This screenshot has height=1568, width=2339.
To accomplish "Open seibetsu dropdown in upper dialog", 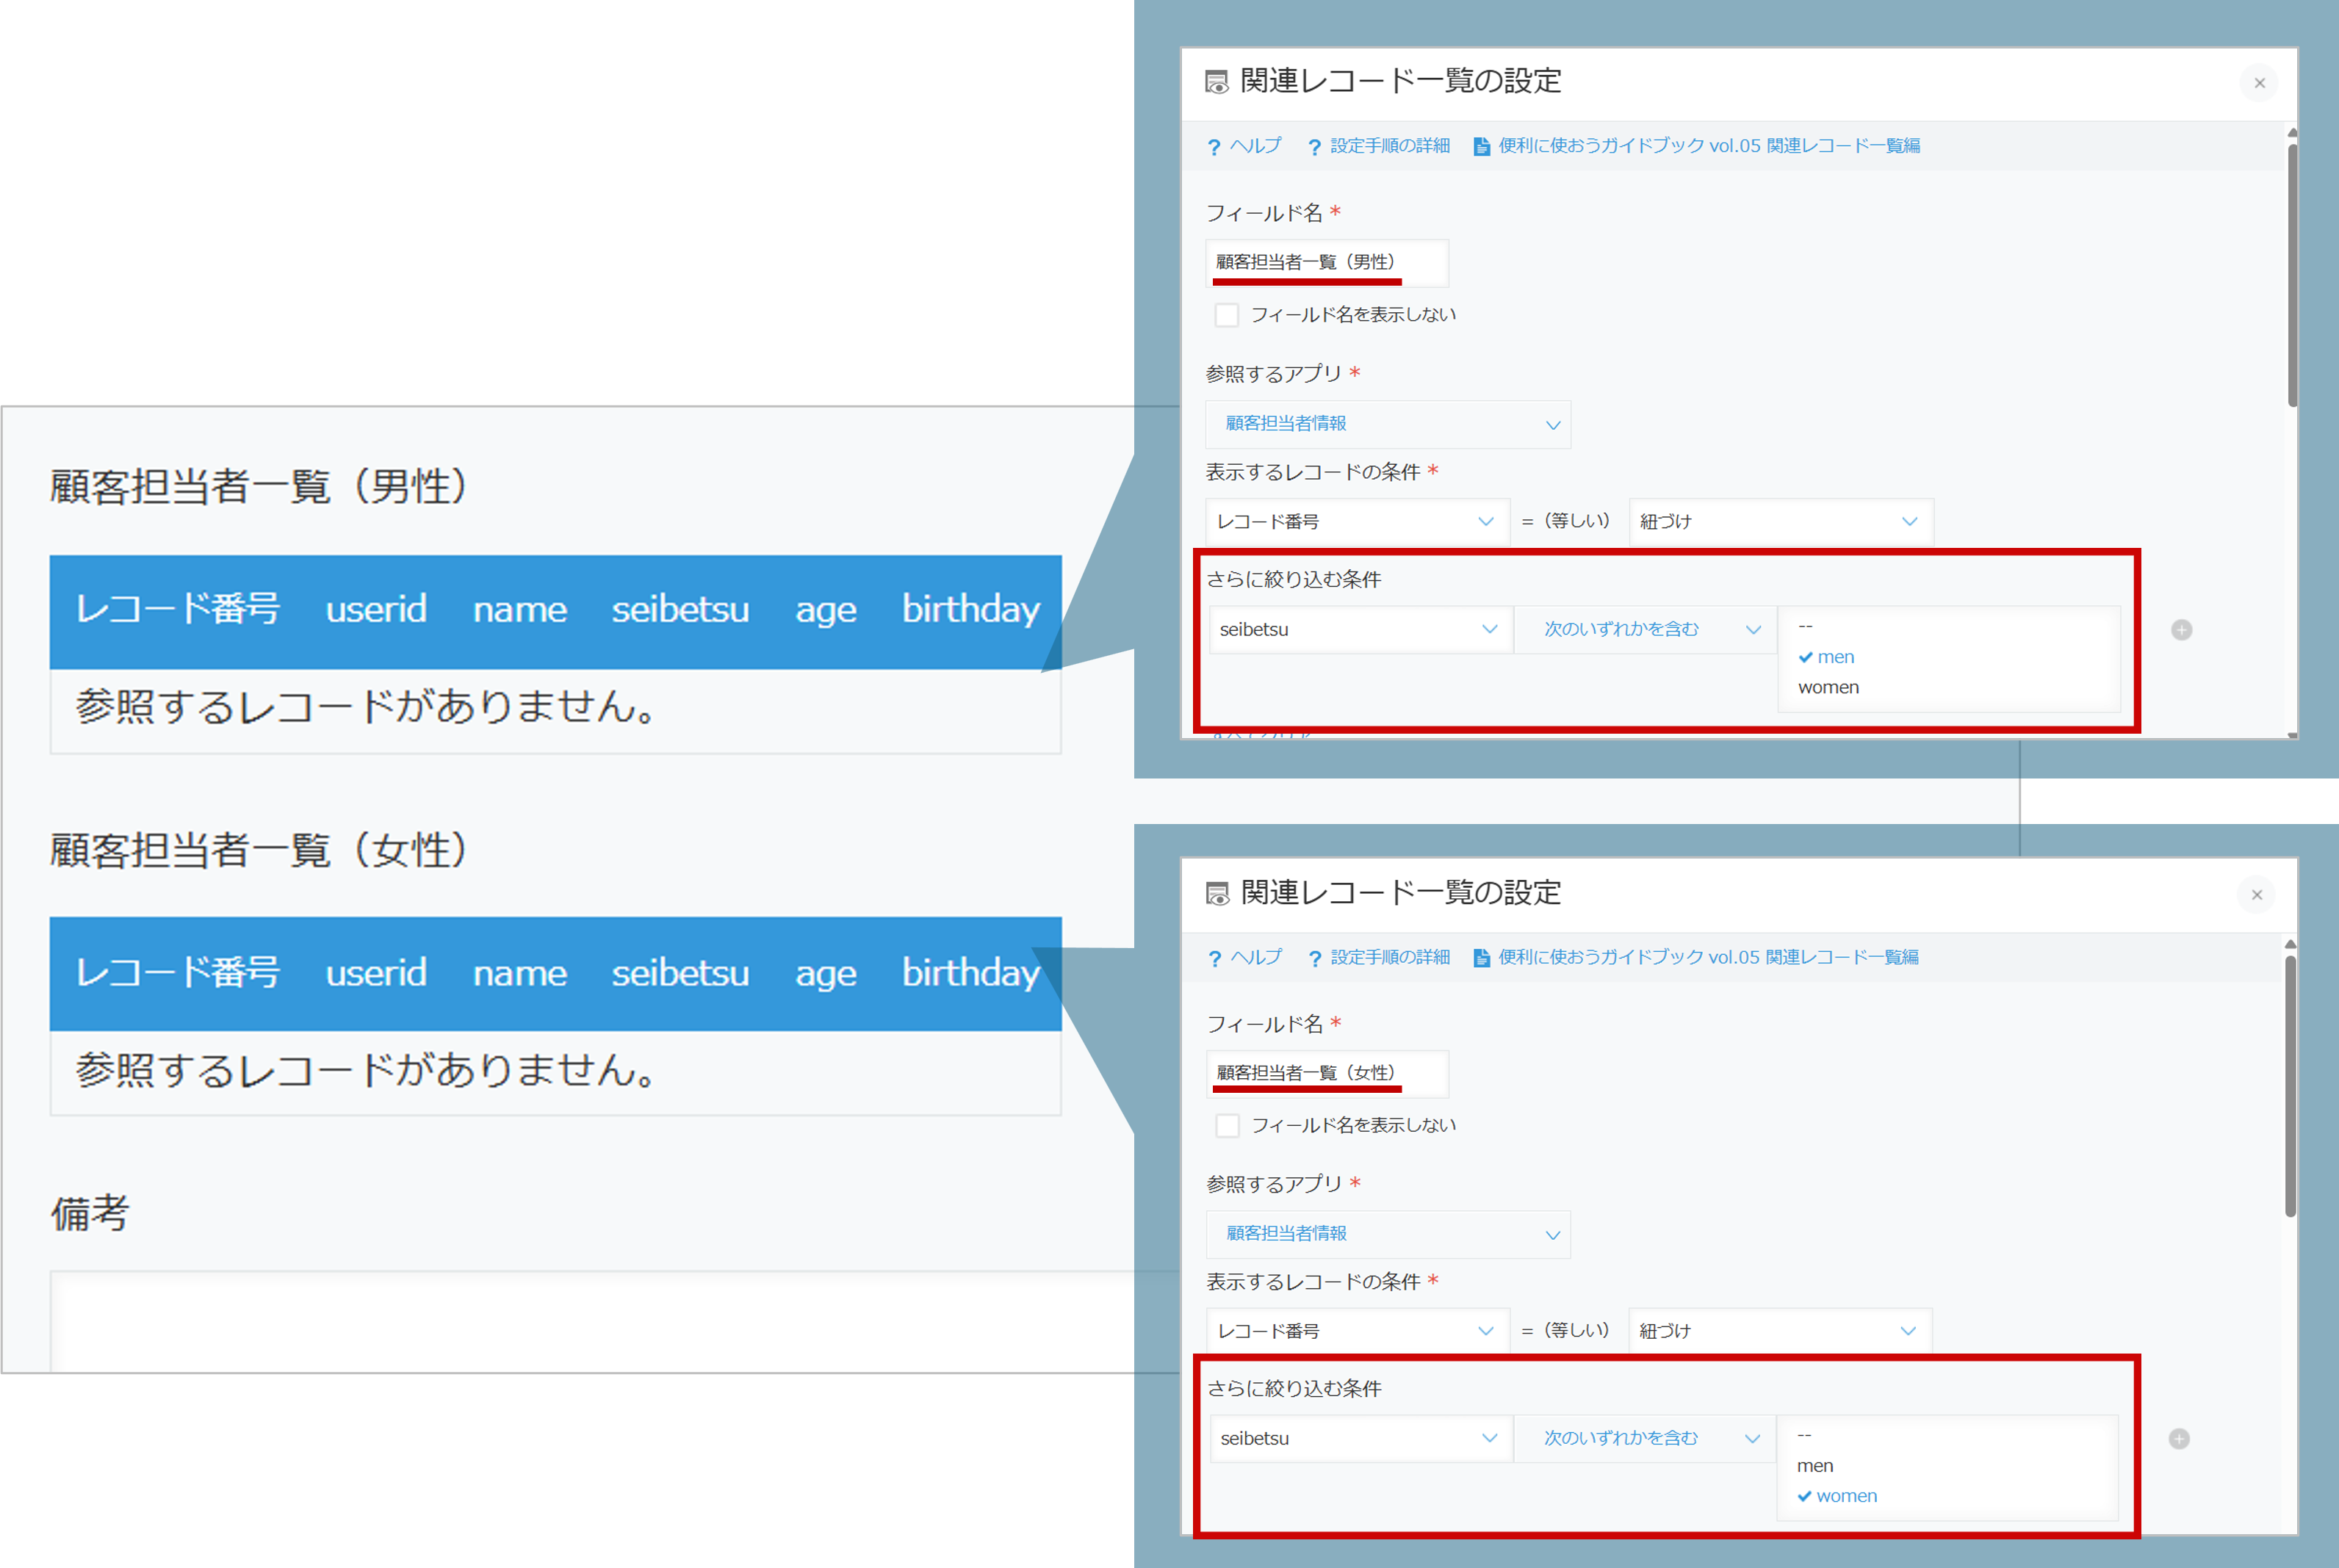I will point(1360,630).
